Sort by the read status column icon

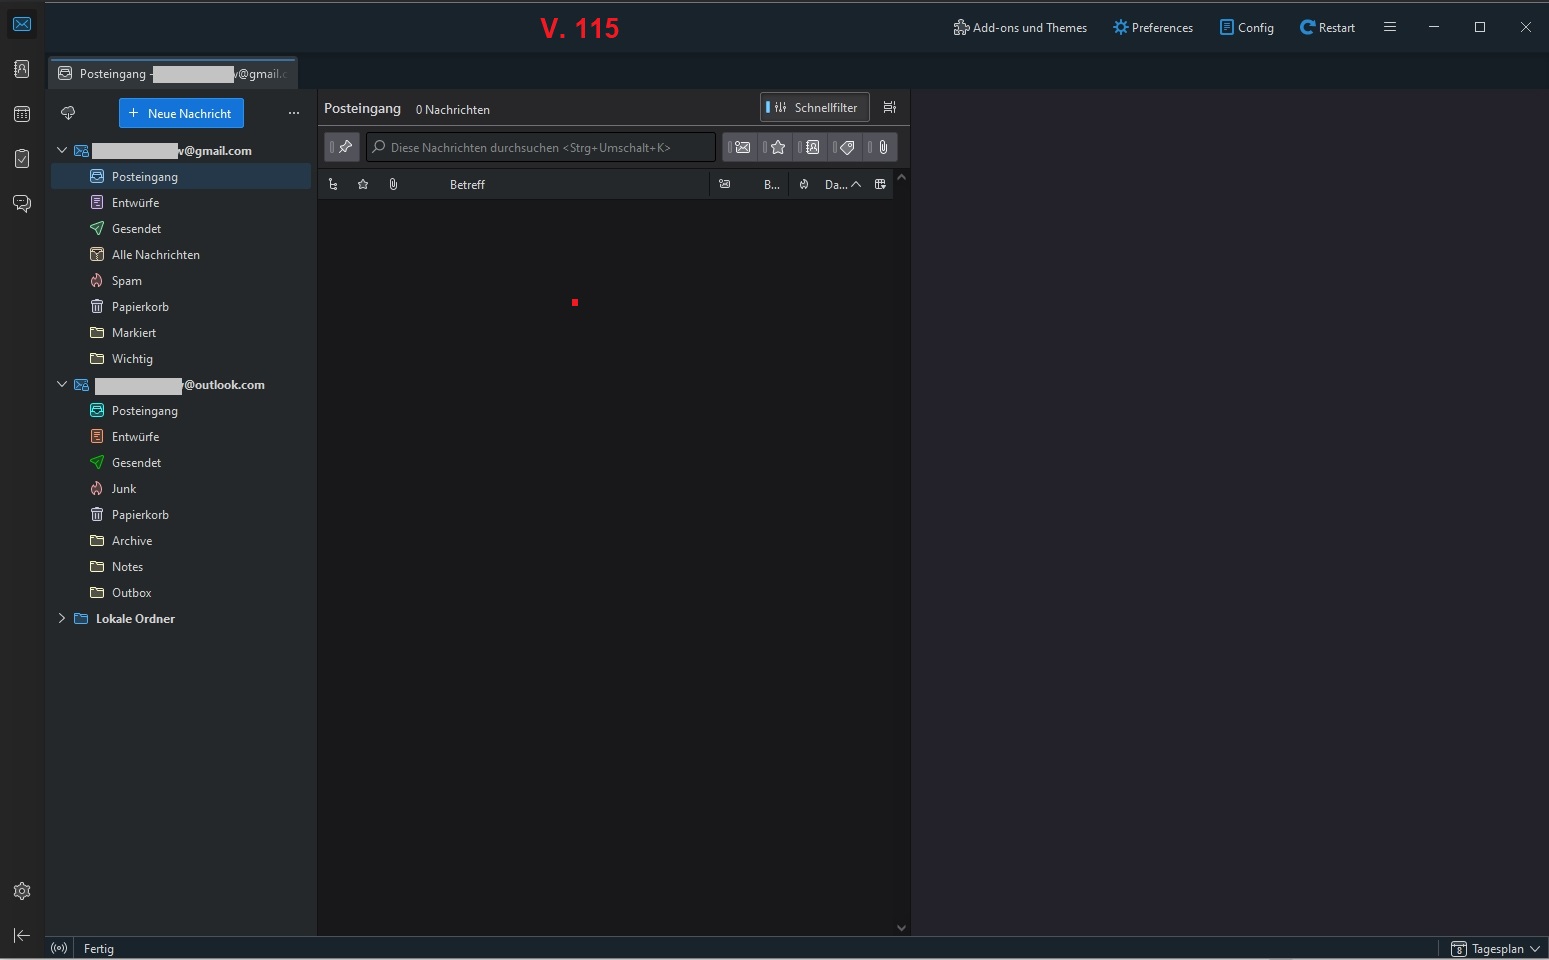point(725,184)
